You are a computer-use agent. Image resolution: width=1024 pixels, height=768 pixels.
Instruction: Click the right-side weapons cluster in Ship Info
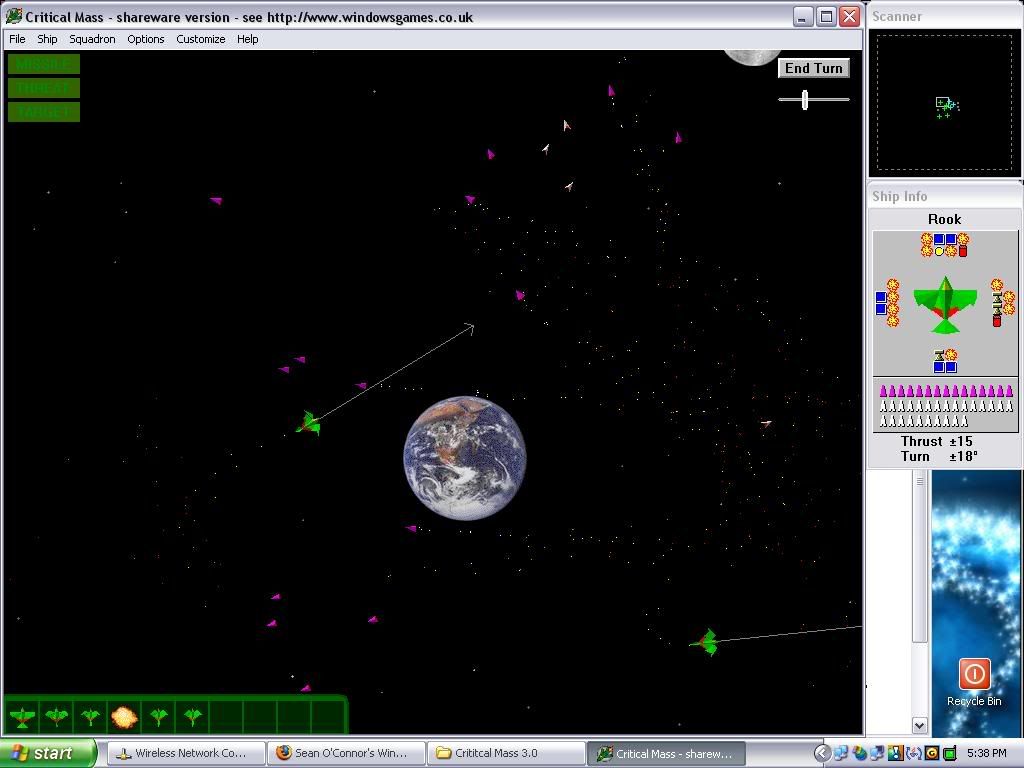point(1002,303)
